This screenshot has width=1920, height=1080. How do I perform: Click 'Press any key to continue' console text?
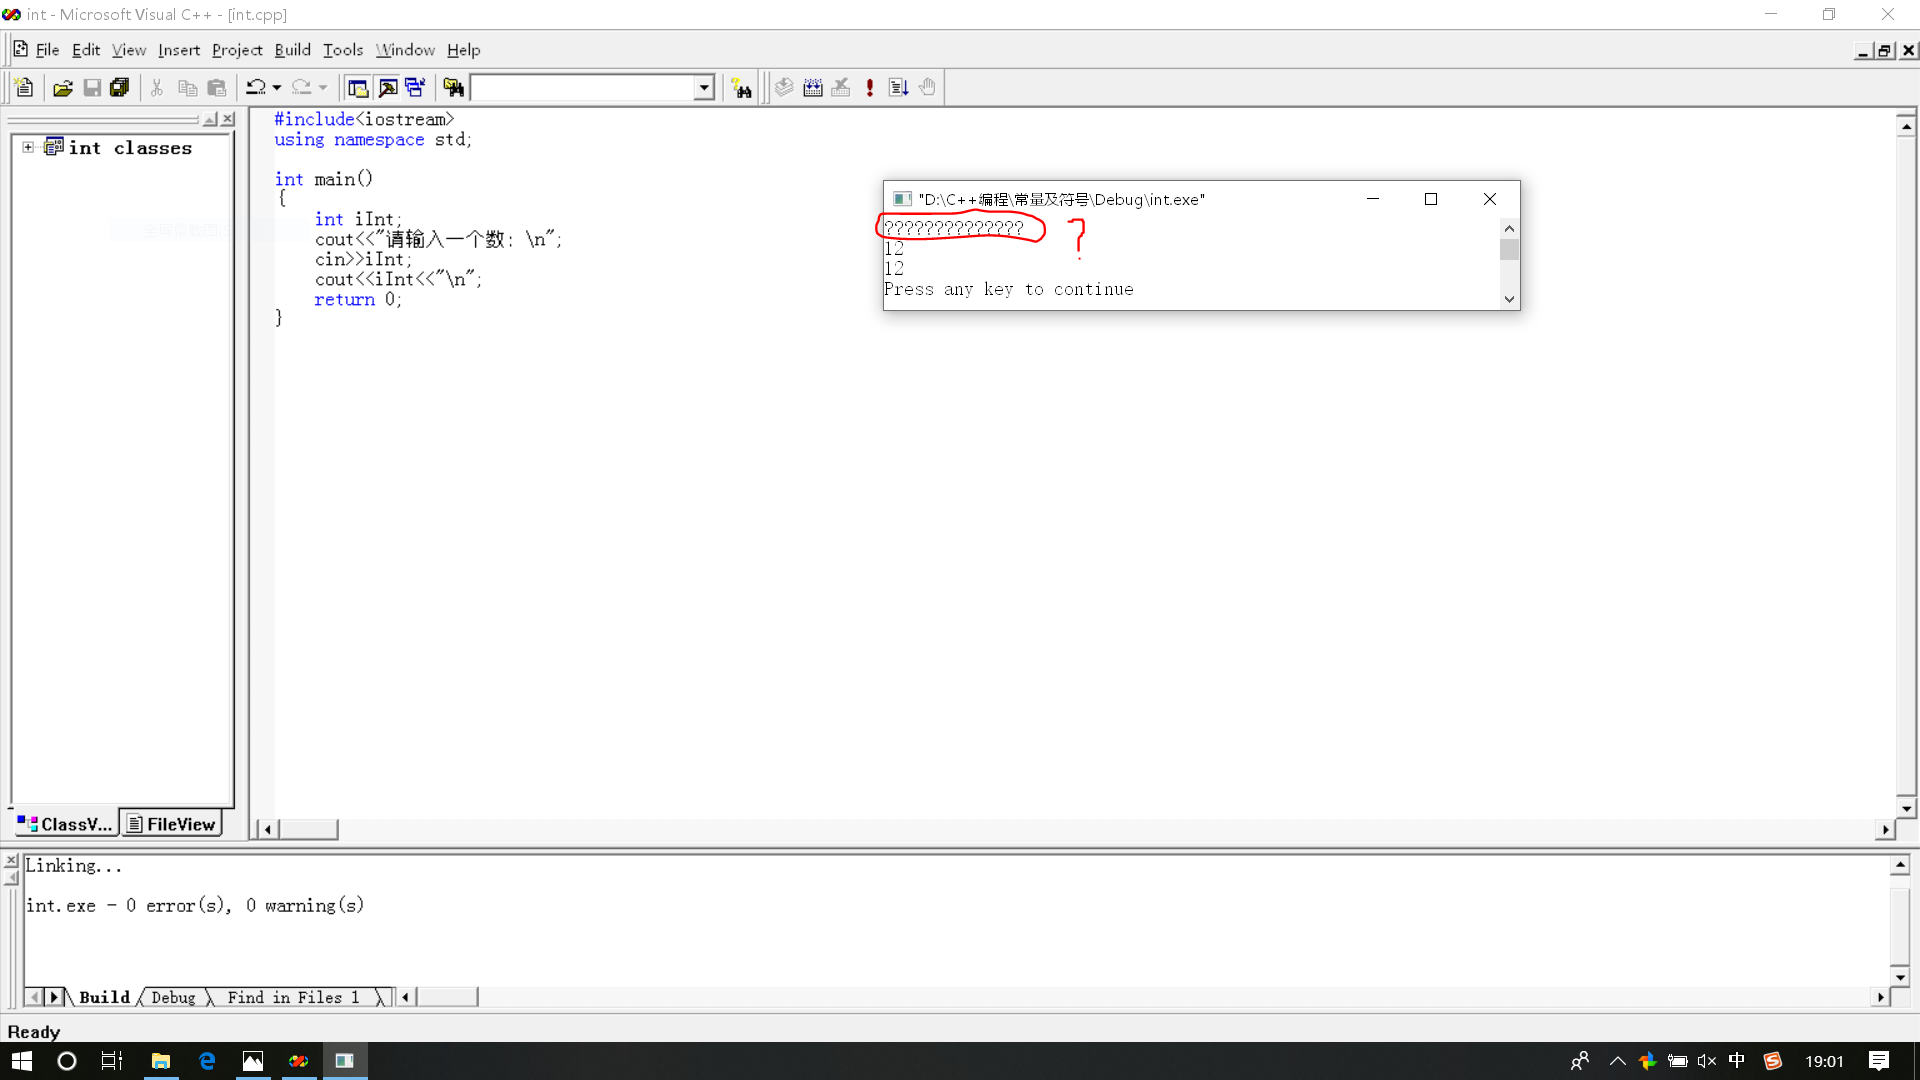coord(1009,289)
